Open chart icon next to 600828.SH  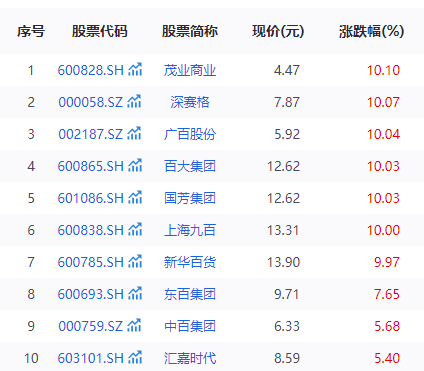[135, 70]
